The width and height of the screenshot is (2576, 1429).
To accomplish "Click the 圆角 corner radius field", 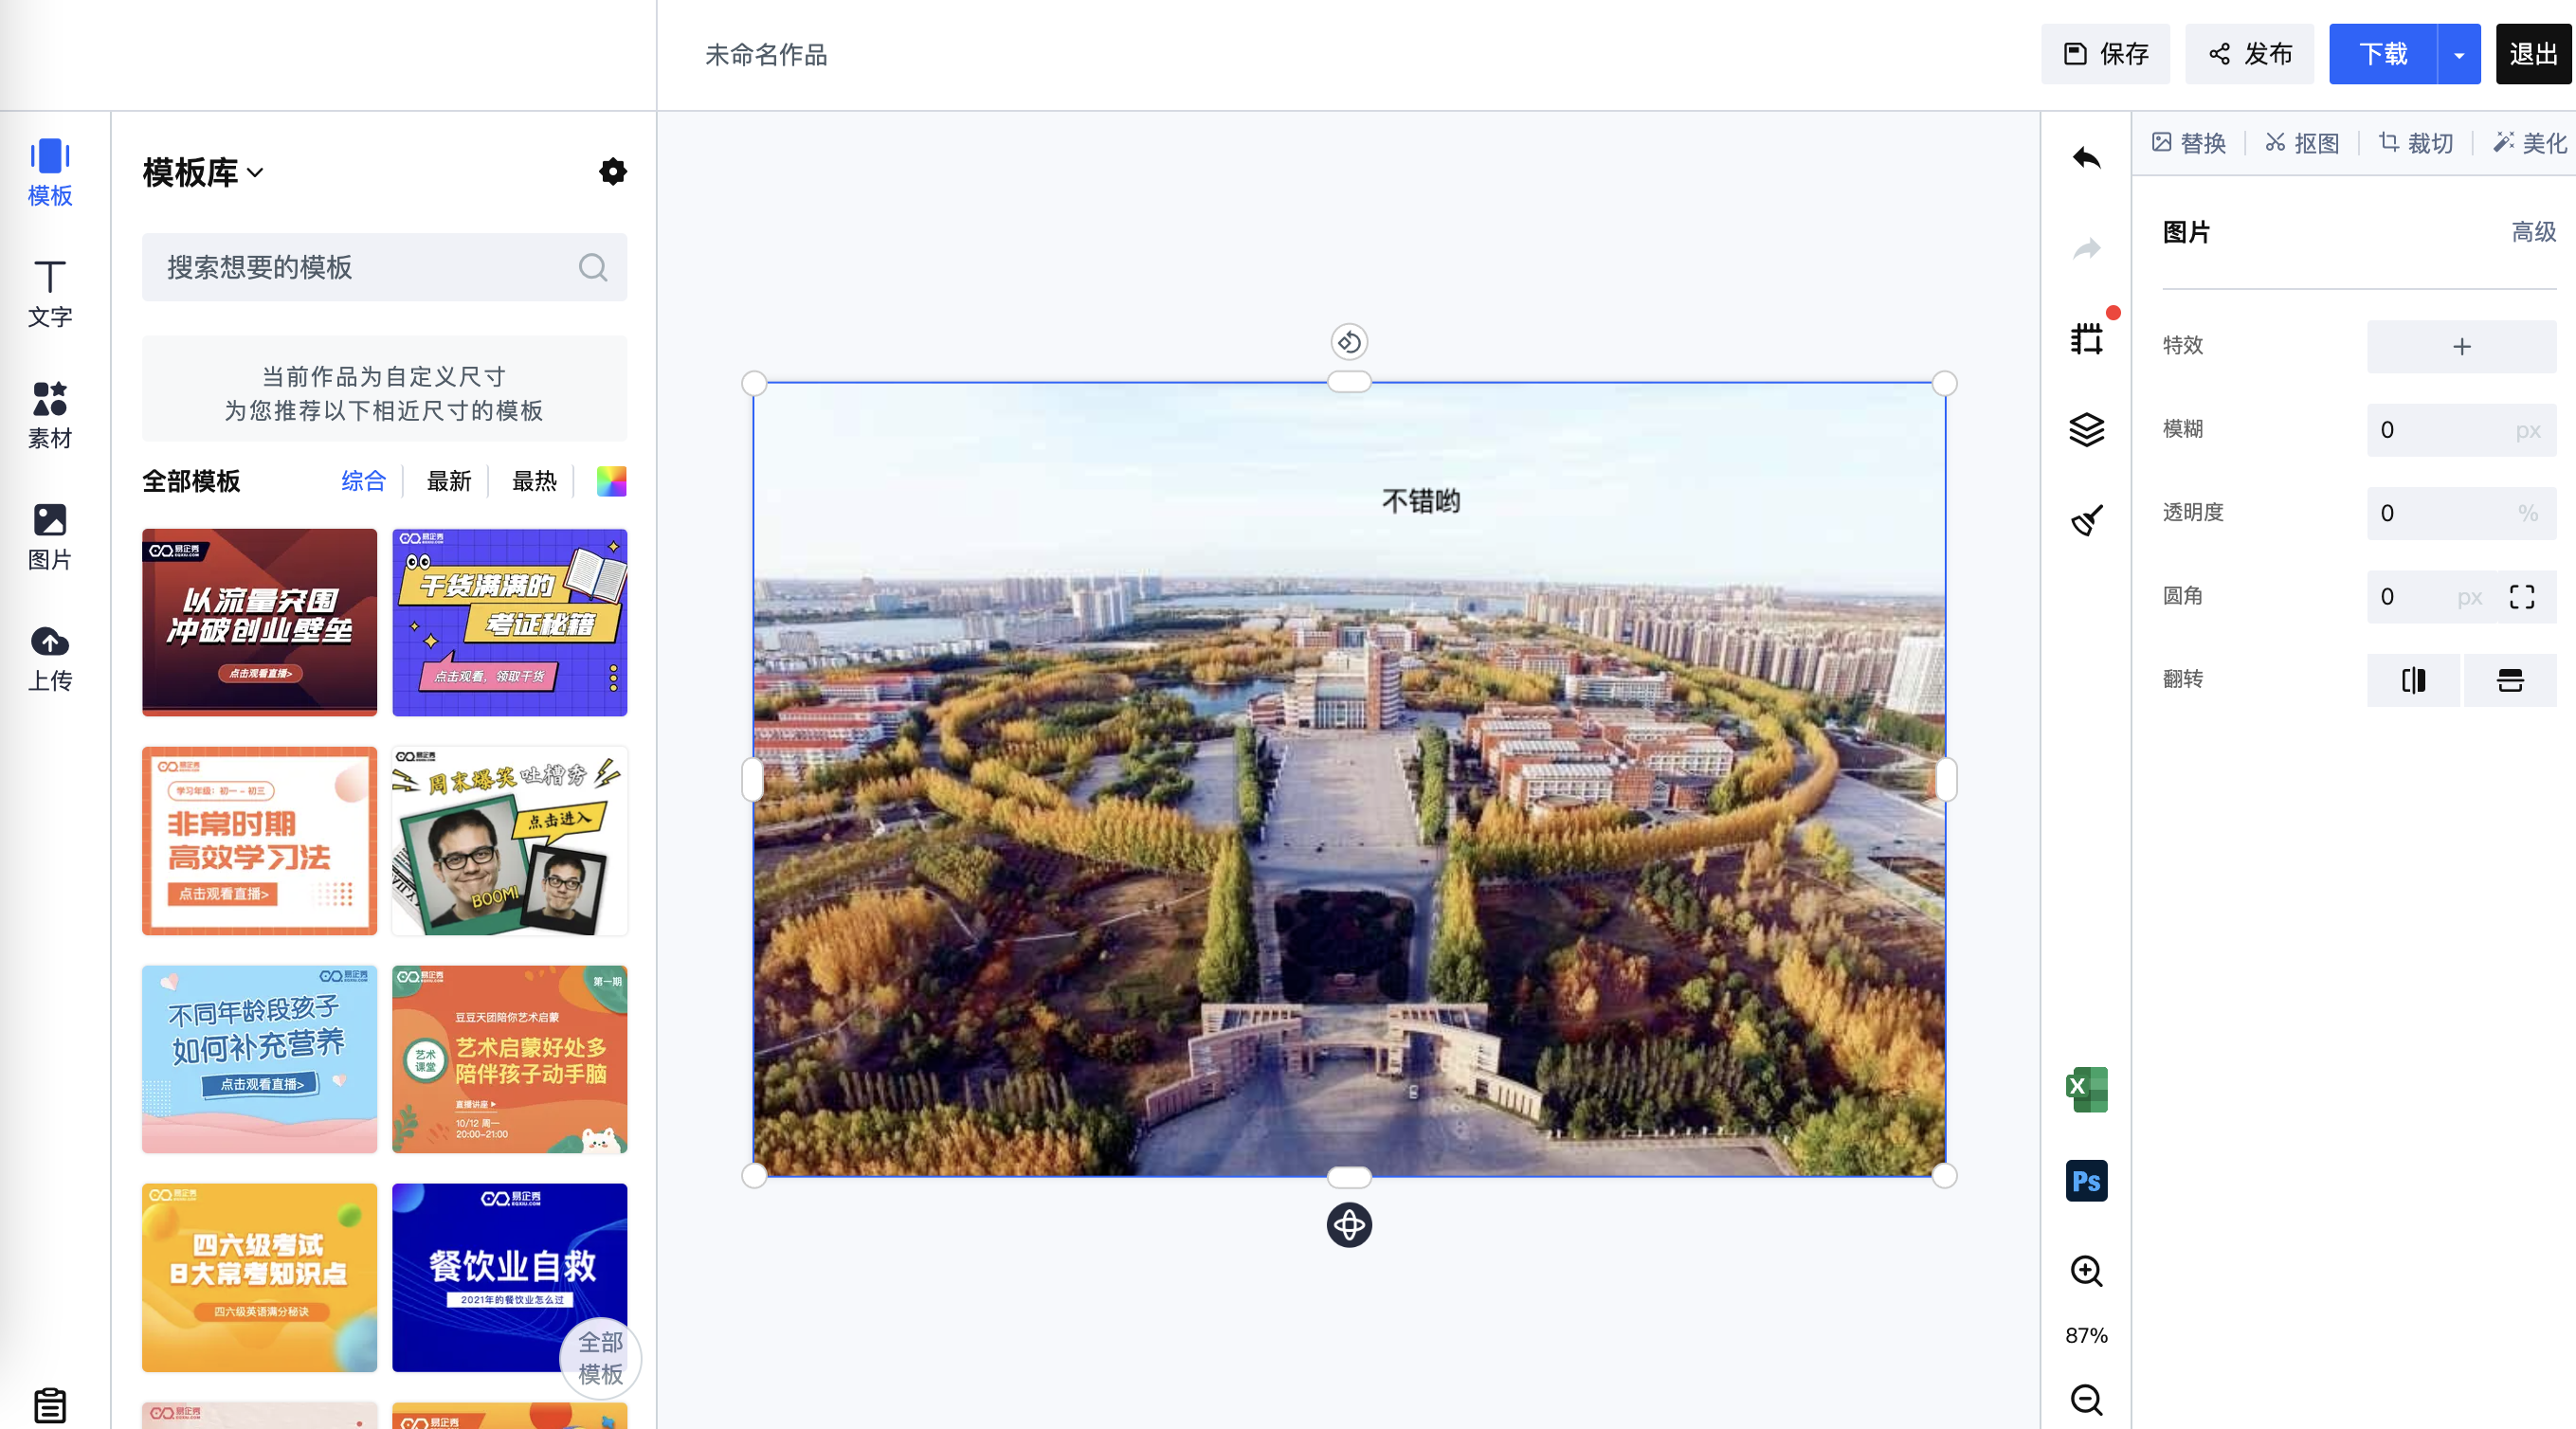I will [x=2430, y=597].
